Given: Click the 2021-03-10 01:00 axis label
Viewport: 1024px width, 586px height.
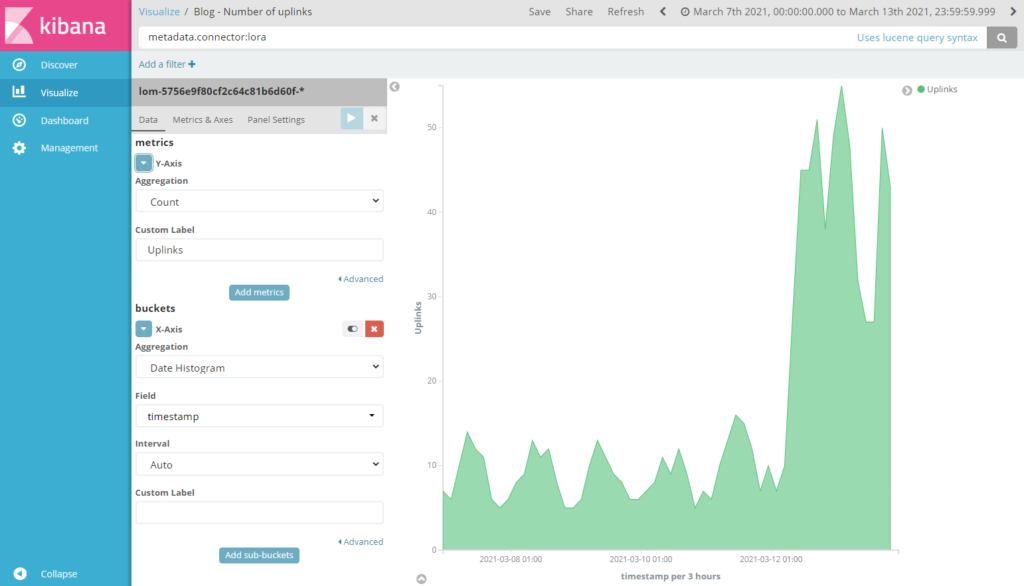Looking at the screenshot, I should [641, 559].
